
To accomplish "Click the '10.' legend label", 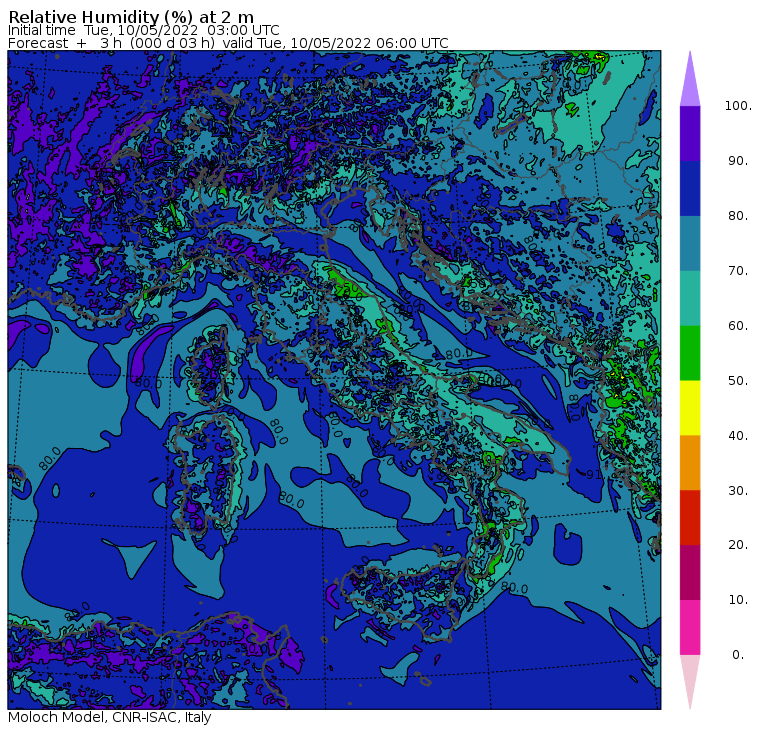I will click(738, 600).
